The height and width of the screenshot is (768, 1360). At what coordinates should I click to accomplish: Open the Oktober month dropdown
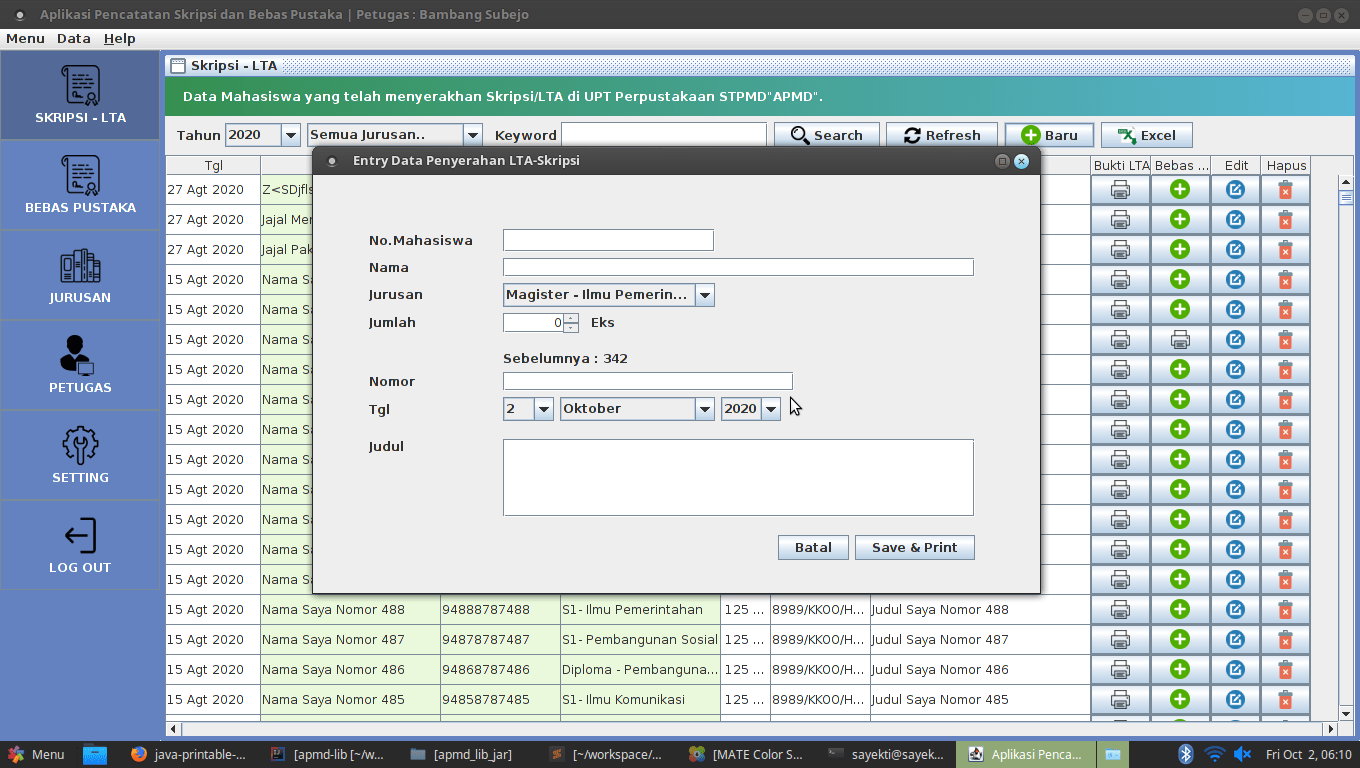(704, 409)
